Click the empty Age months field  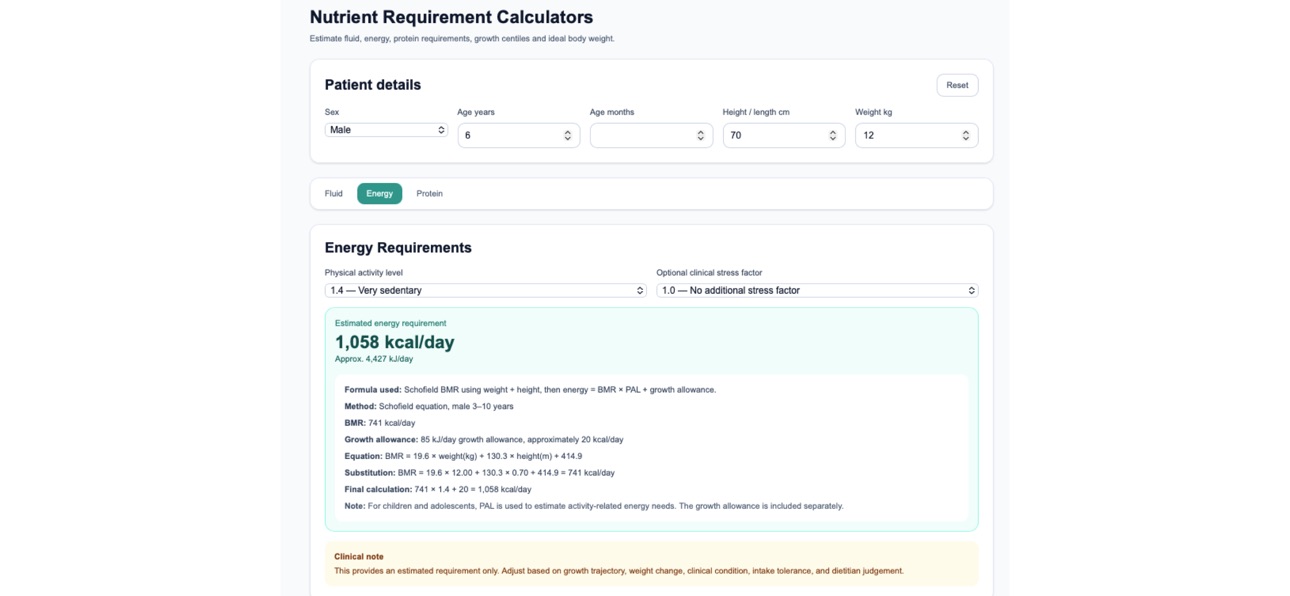tap(651, 135)
